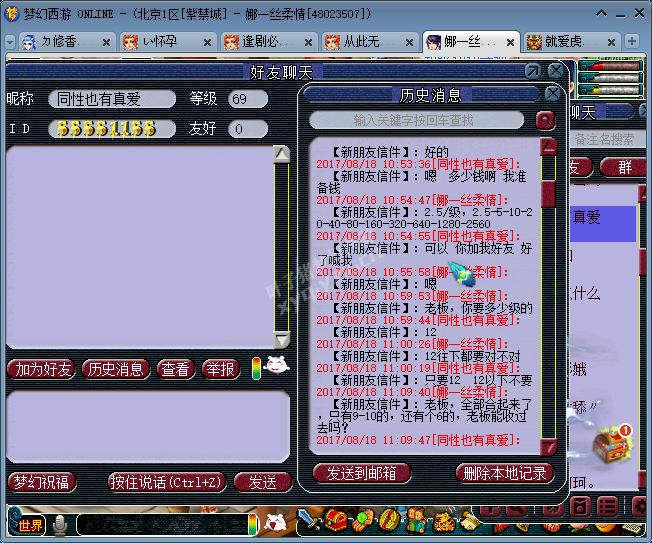
Task: Click 加为好友 button
Action: click(41, 369)
